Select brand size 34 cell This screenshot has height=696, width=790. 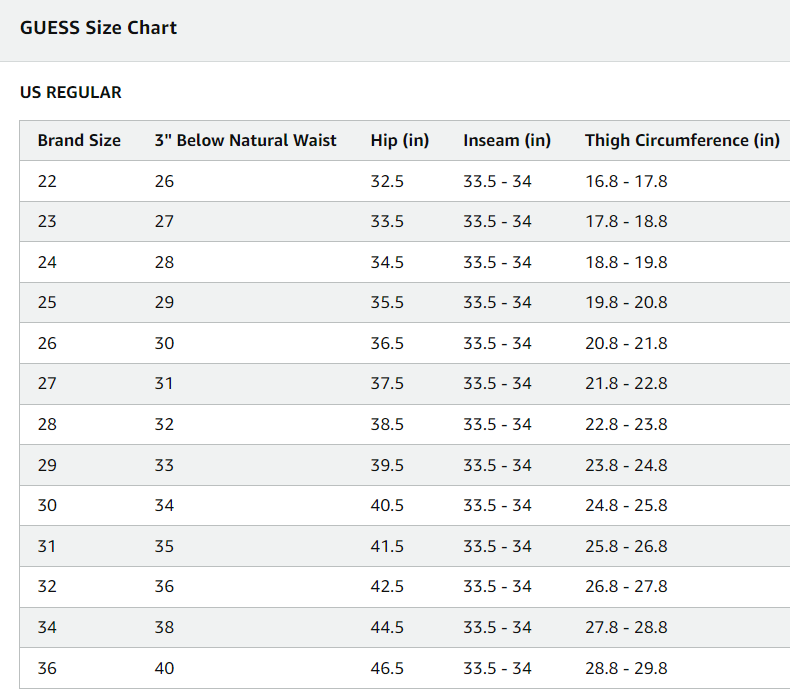pos(47,627)
